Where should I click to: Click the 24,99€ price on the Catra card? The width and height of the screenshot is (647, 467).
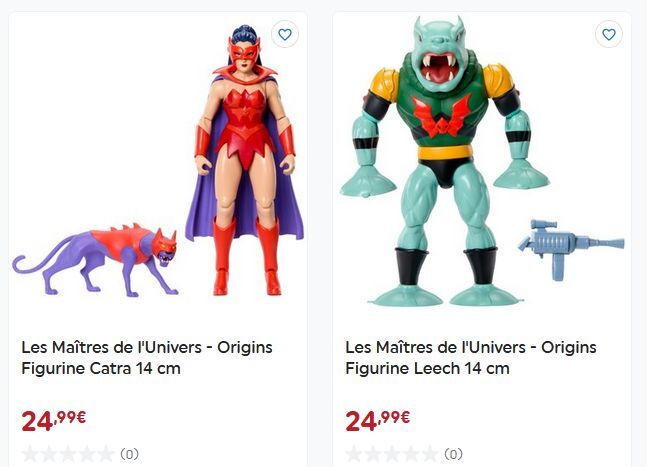(x=54, y=421)
